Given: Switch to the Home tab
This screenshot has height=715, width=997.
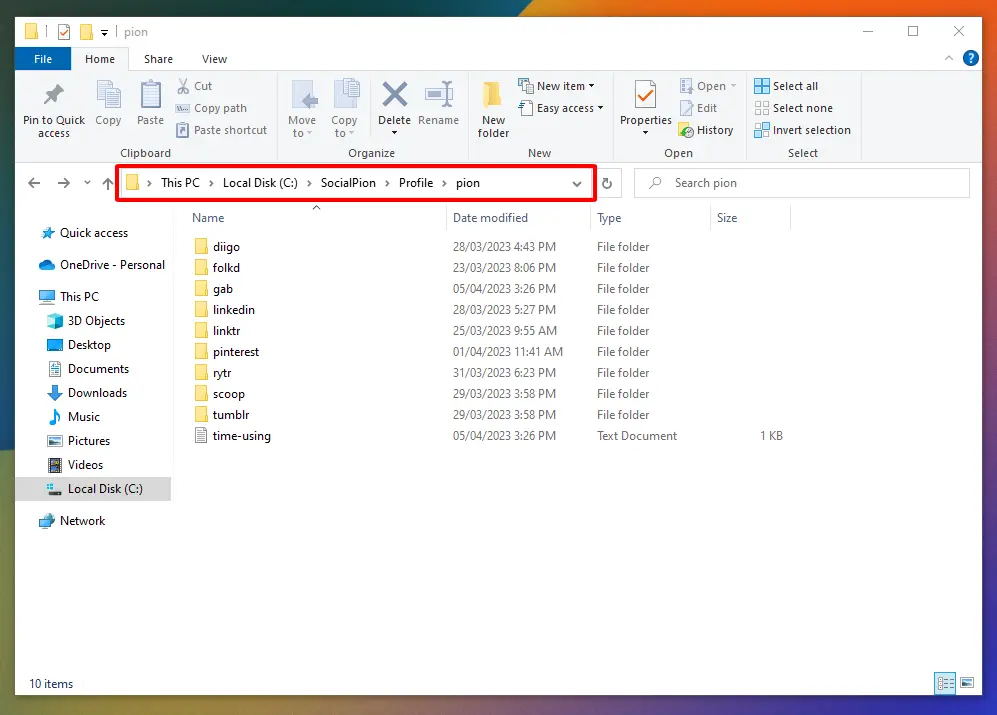Looking at the screenshot, I should [100, 59].
